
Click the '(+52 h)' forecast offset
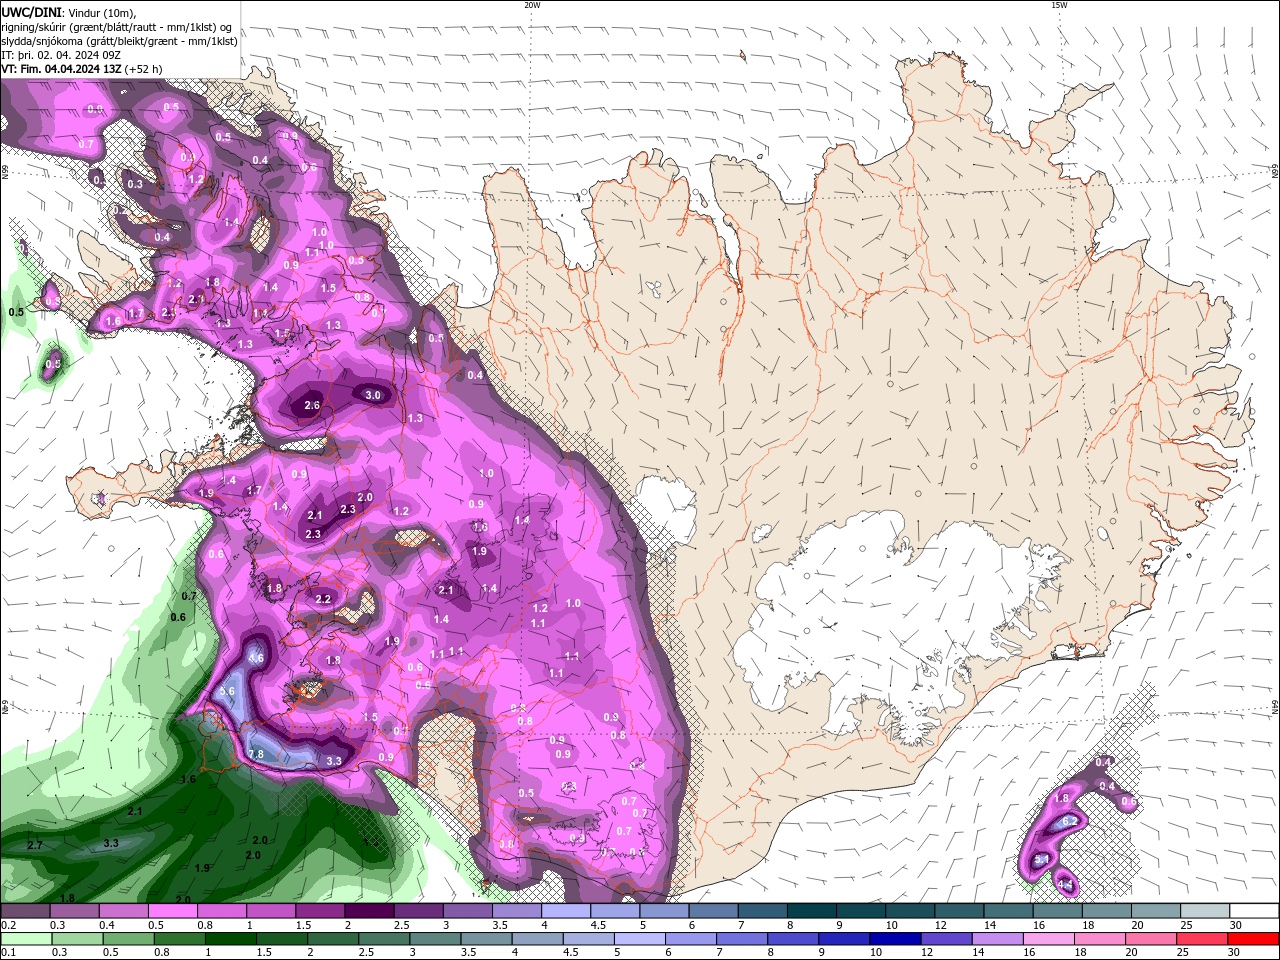click(144, 69)
